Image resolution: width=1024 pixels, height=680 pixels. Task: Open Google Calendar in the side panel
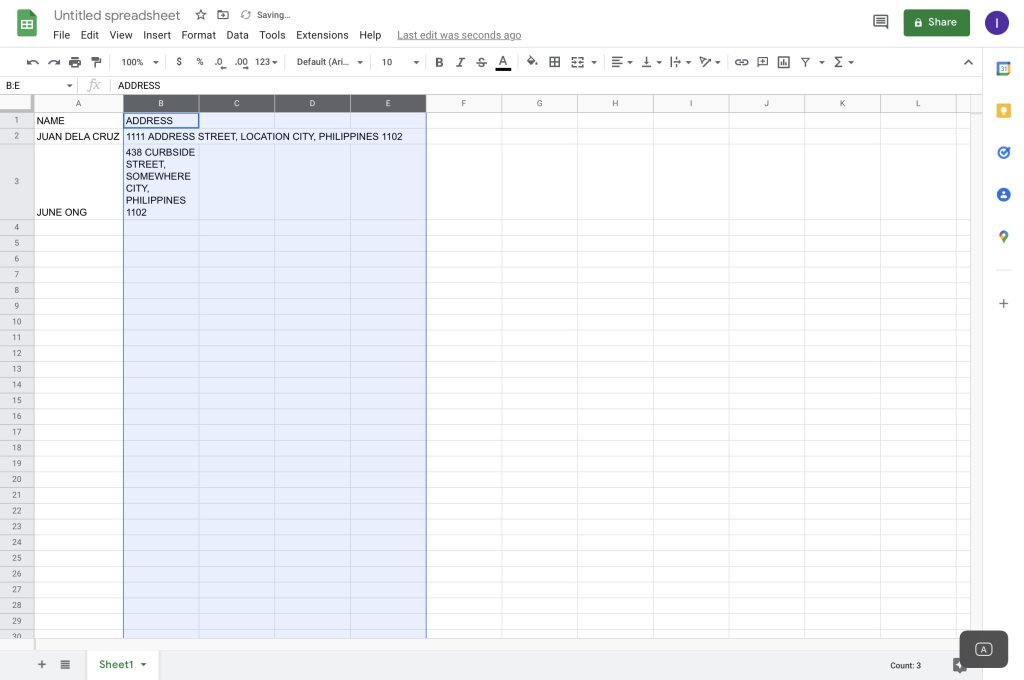click(1004, 69)
